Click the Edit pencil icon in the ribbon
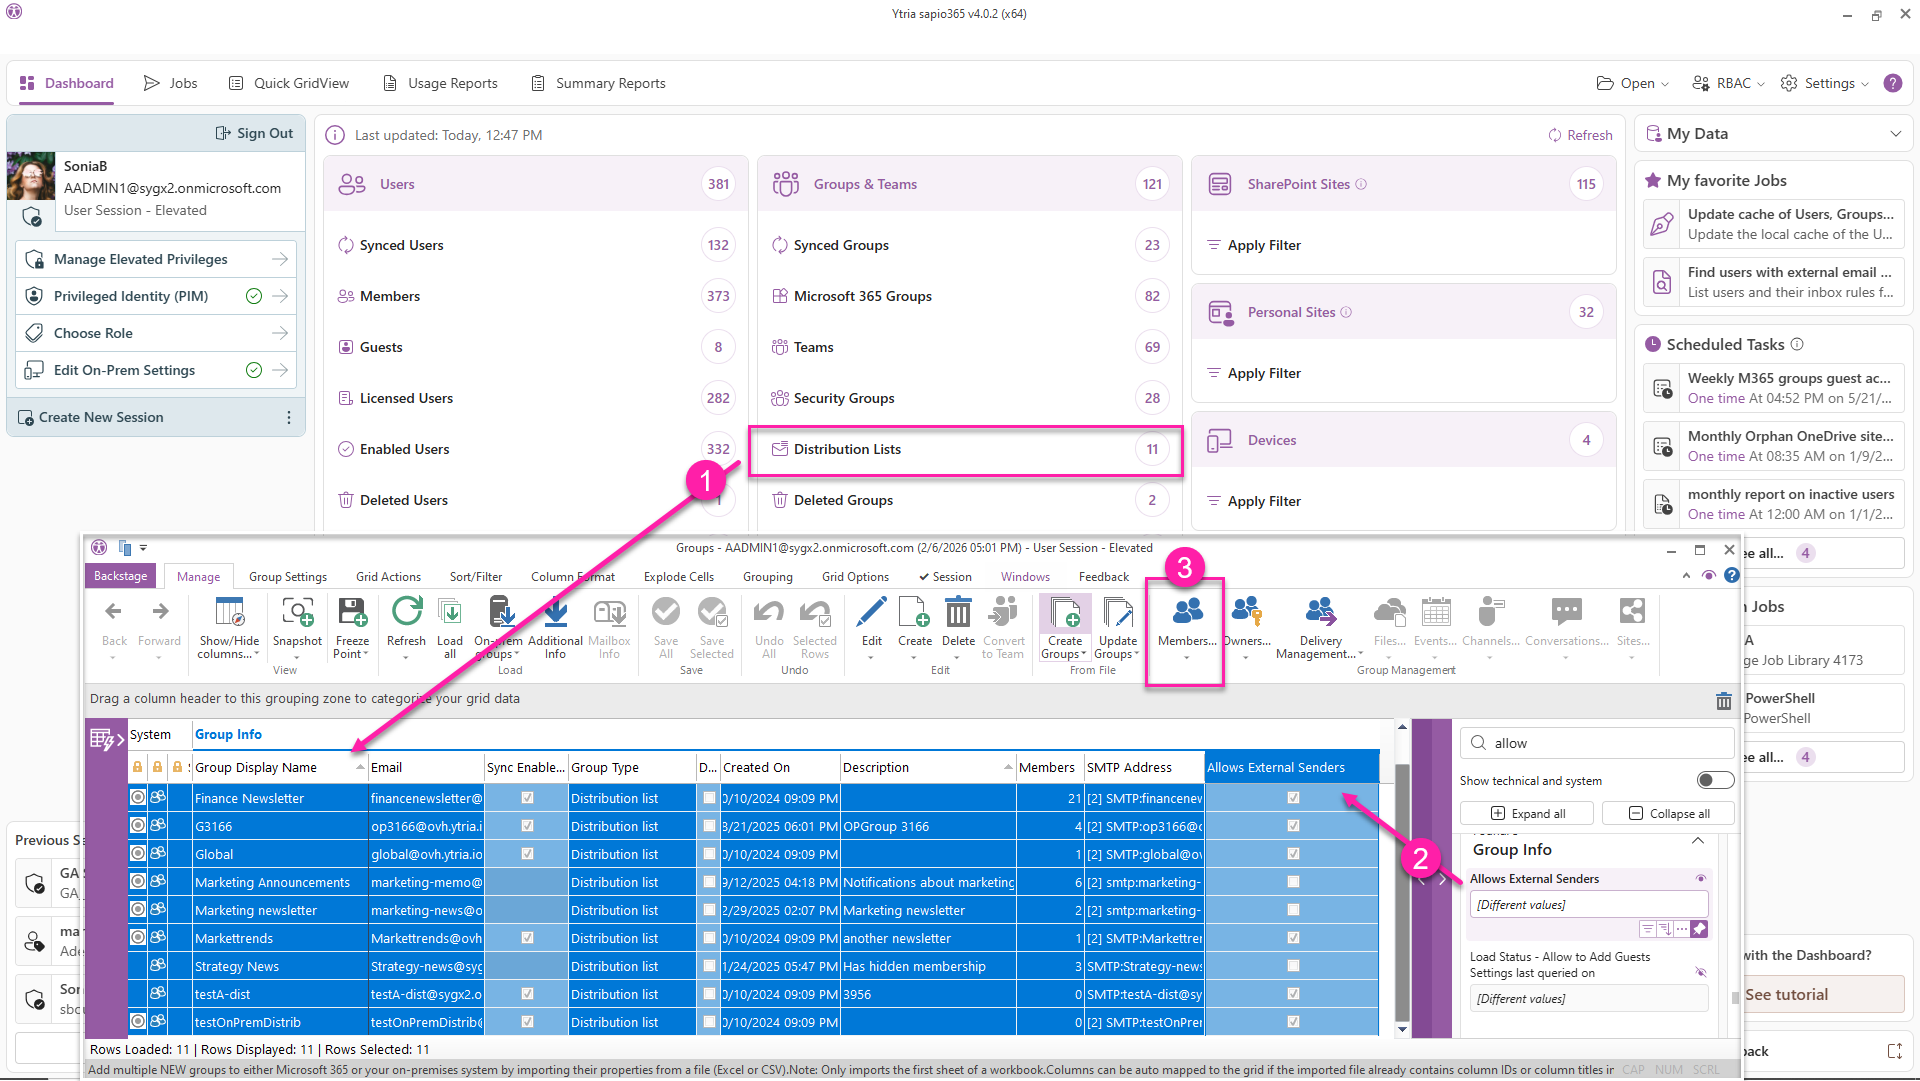 coord(871,613)
